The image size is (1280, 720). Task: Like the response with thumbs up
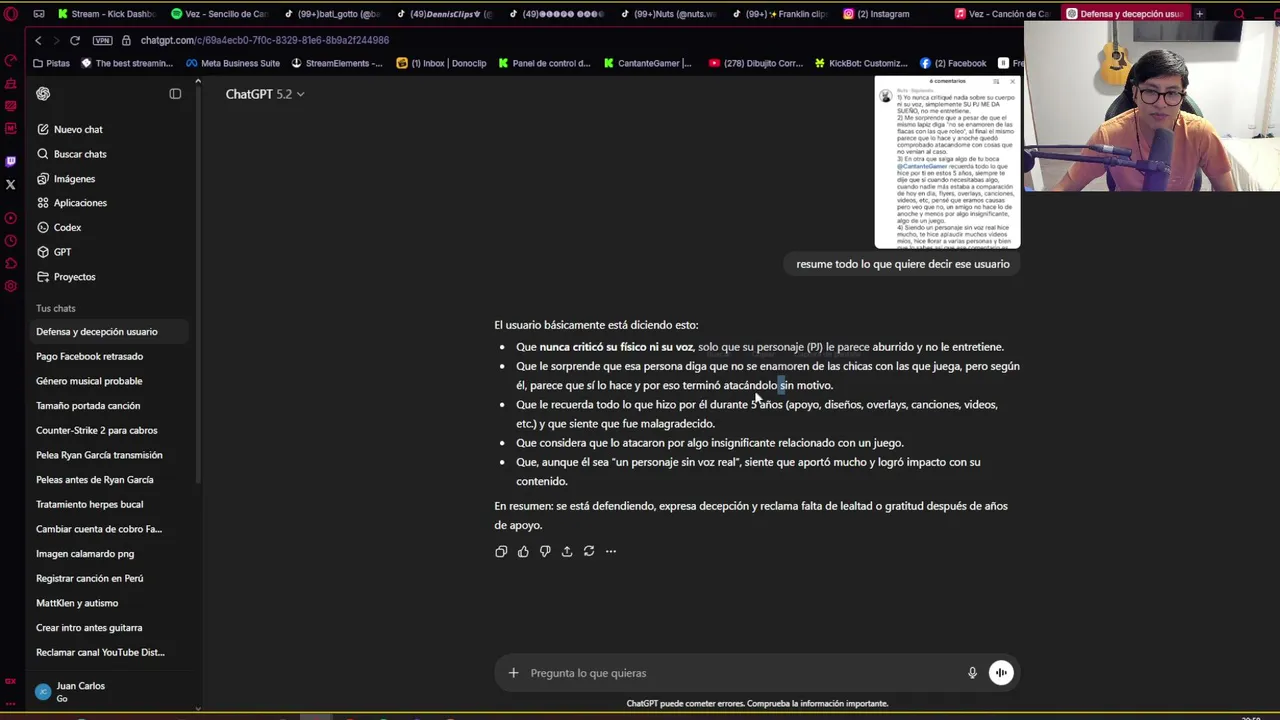pos(523,551)
